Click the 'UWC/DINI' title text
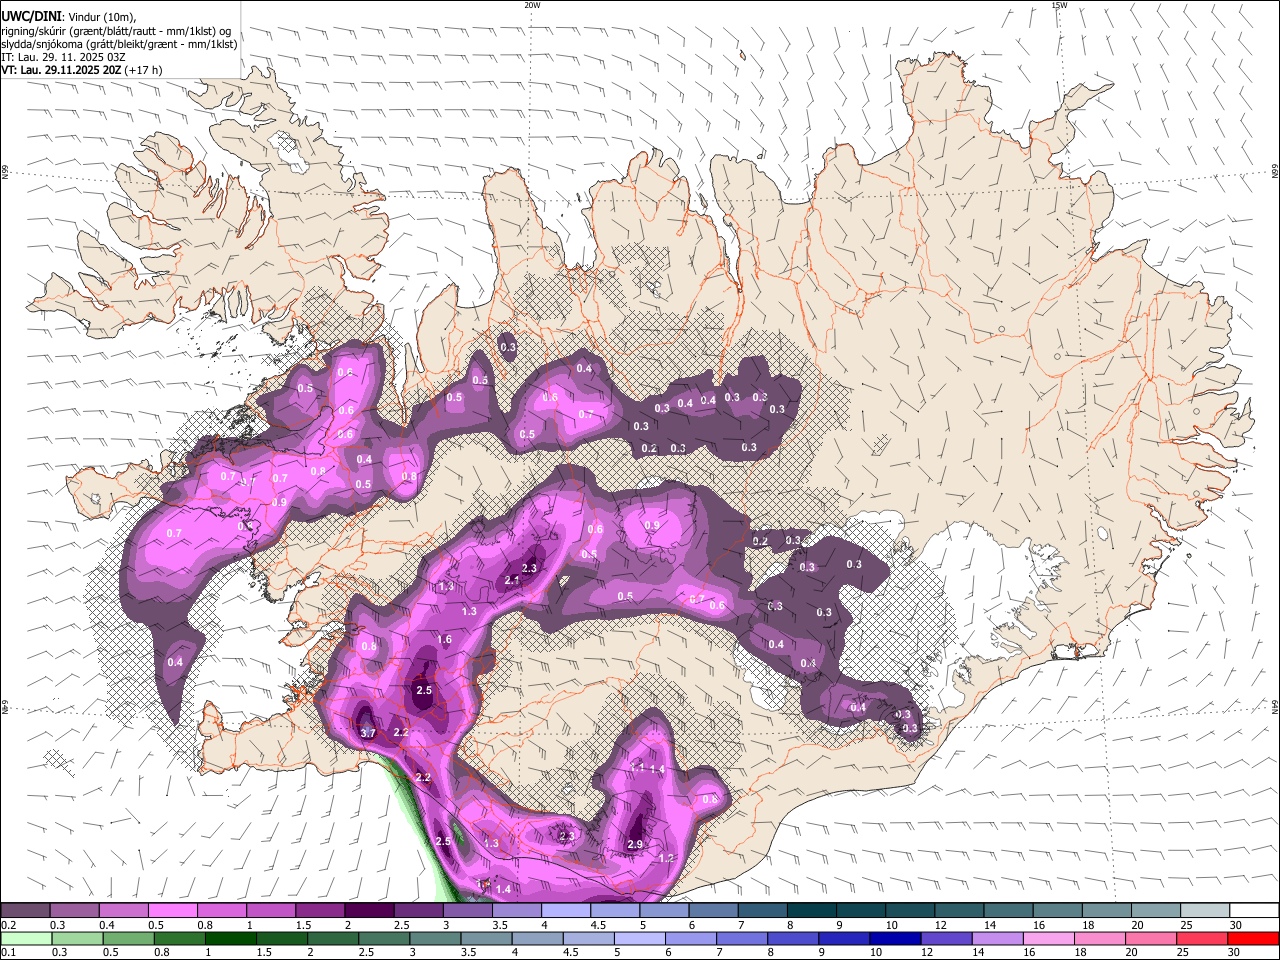 point(31,17)
